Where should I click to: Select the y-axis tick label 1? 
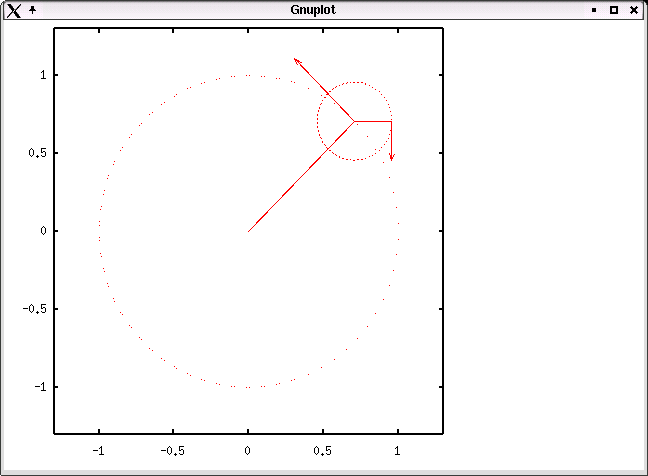(x=42, y=75)
